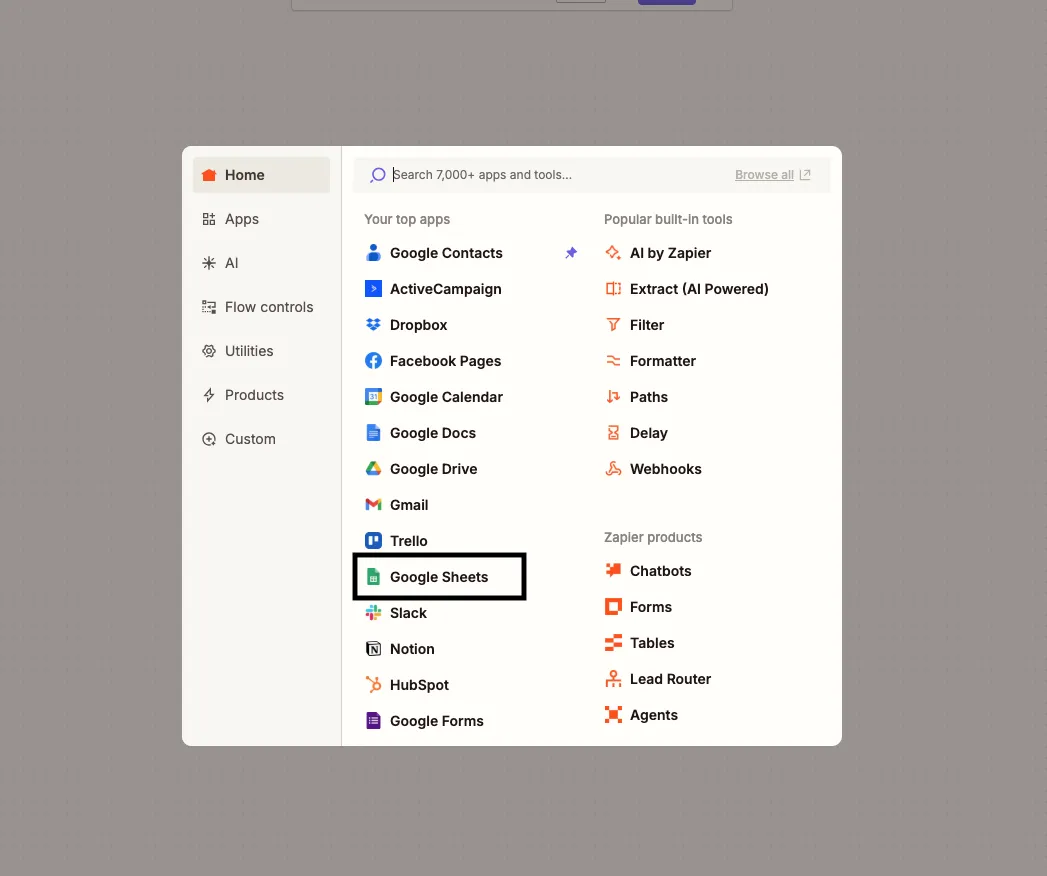Select the ActiveCampaign app name
Viewport: 1047px width, 876px height.
[x=445, y=289]
